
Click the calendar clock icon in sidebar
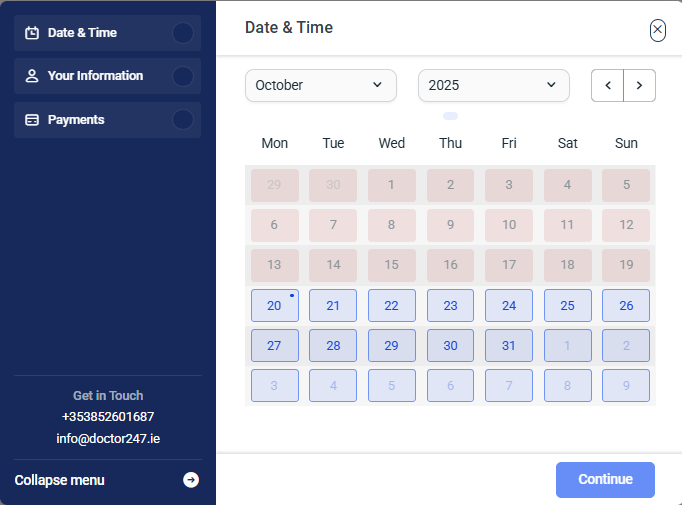pos(32,33)
